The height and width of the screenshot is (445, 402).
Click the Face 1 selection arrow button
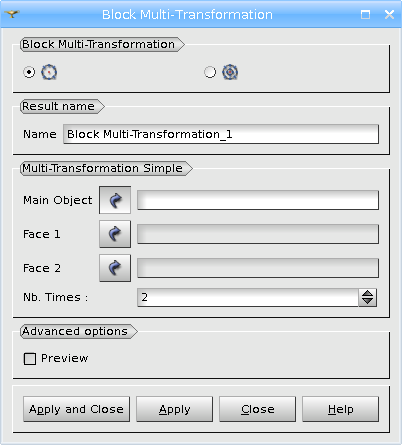[x=115, y=234]
